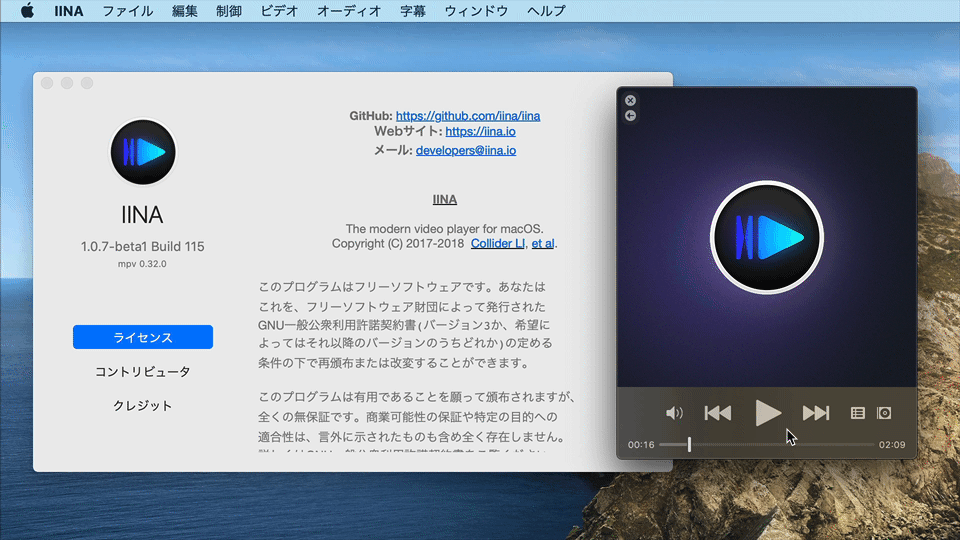Open the GitHub link for iina
The width and height of the screenshot is (960, 540).
[468, 116]
